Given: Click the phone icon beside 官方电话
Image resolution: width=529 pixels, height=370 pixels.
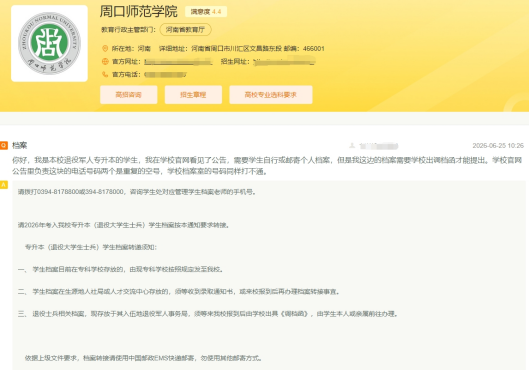Looking at the screenshot, I should [105, 74].
